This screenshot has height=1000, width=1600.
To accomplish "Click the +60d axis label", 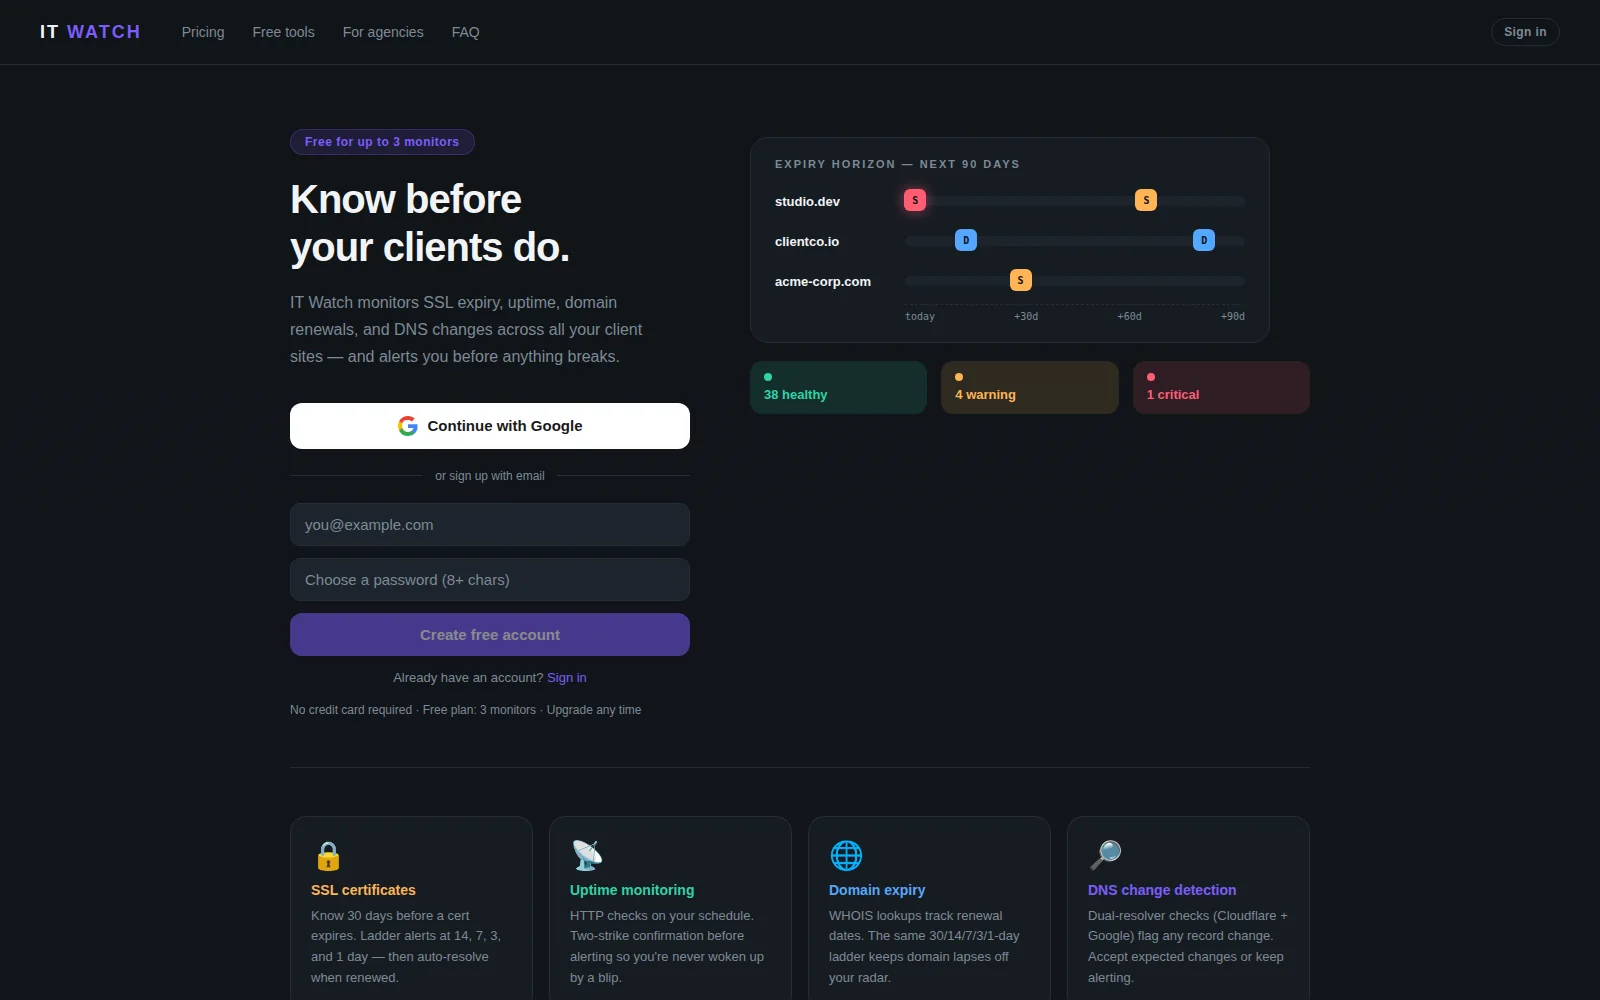I will click(x=1129, y=317).
